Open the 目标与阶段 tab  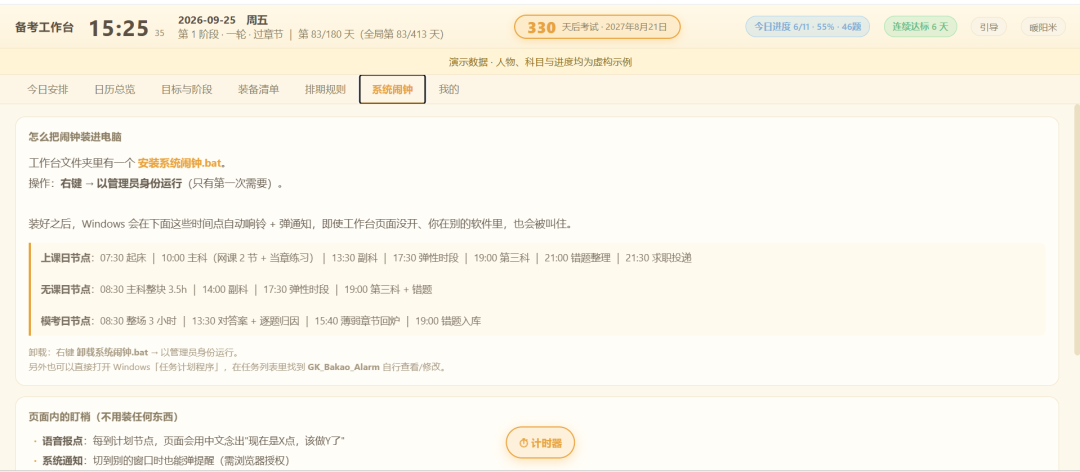187,90
